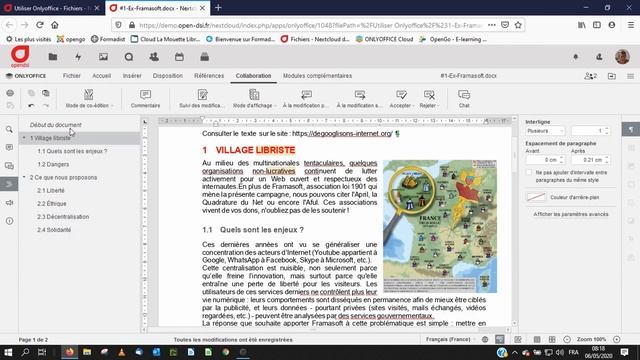Open the view settings hamburger menu
640x360 pixels.
(x=630, y=76)
